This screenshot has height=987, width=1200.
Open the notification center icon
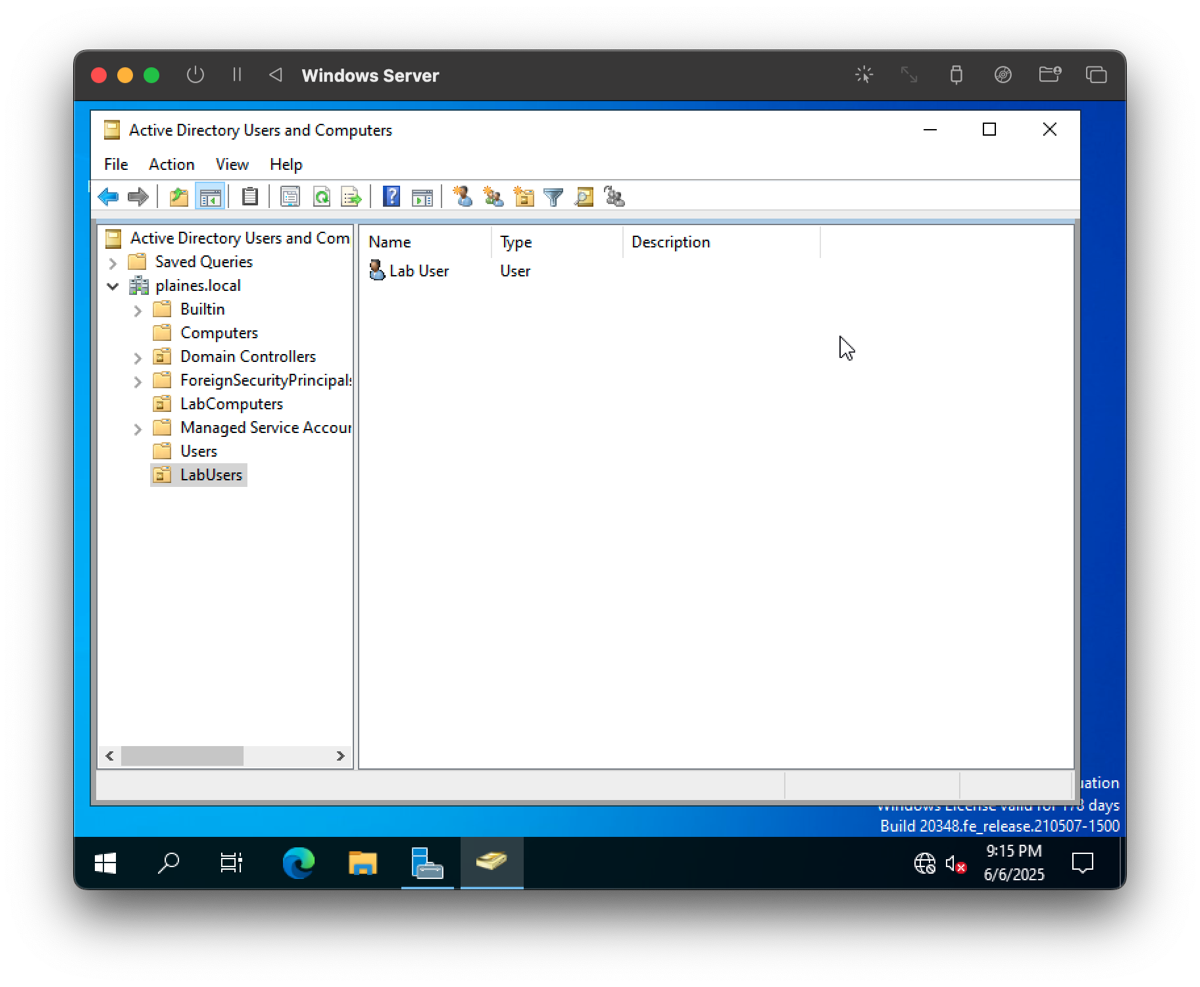coord(1082,863)
